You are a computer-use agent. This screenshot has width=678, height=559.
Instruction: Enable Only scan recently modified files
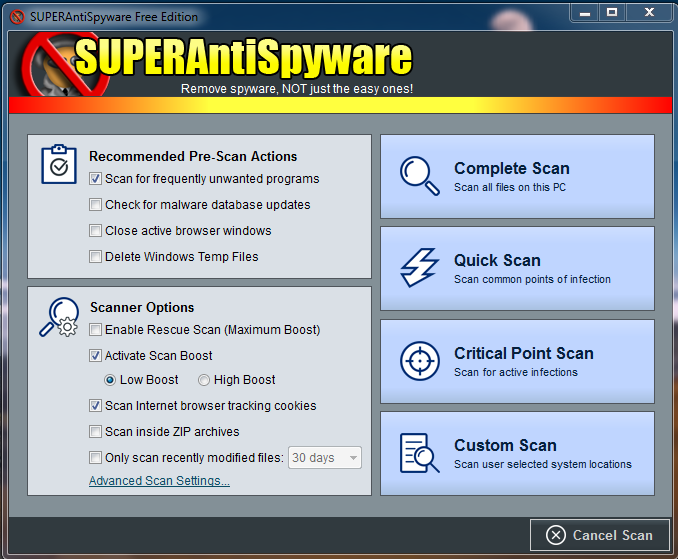(95, 457)
